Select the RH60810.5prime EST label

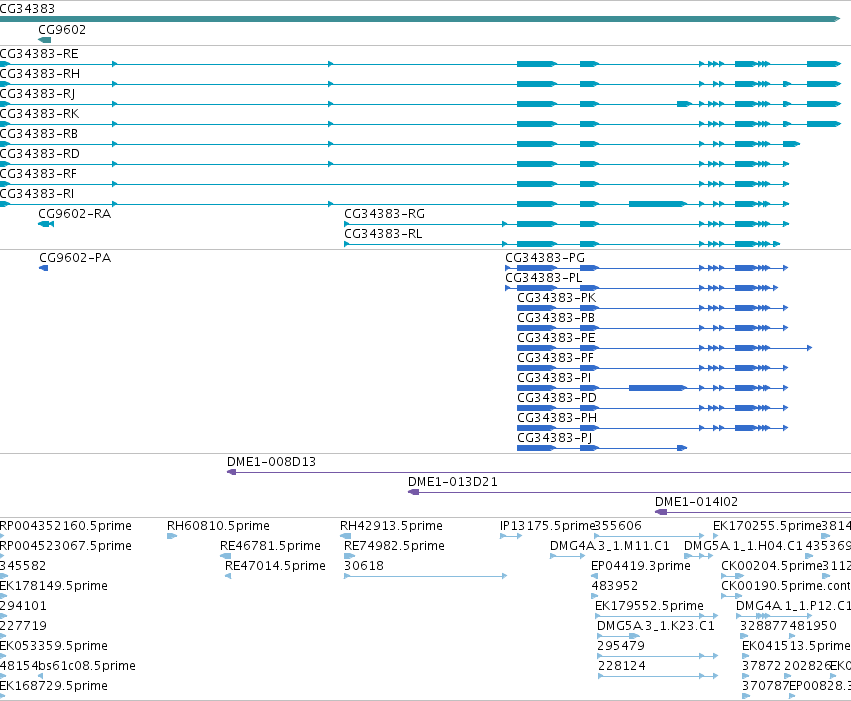point(218,526)
